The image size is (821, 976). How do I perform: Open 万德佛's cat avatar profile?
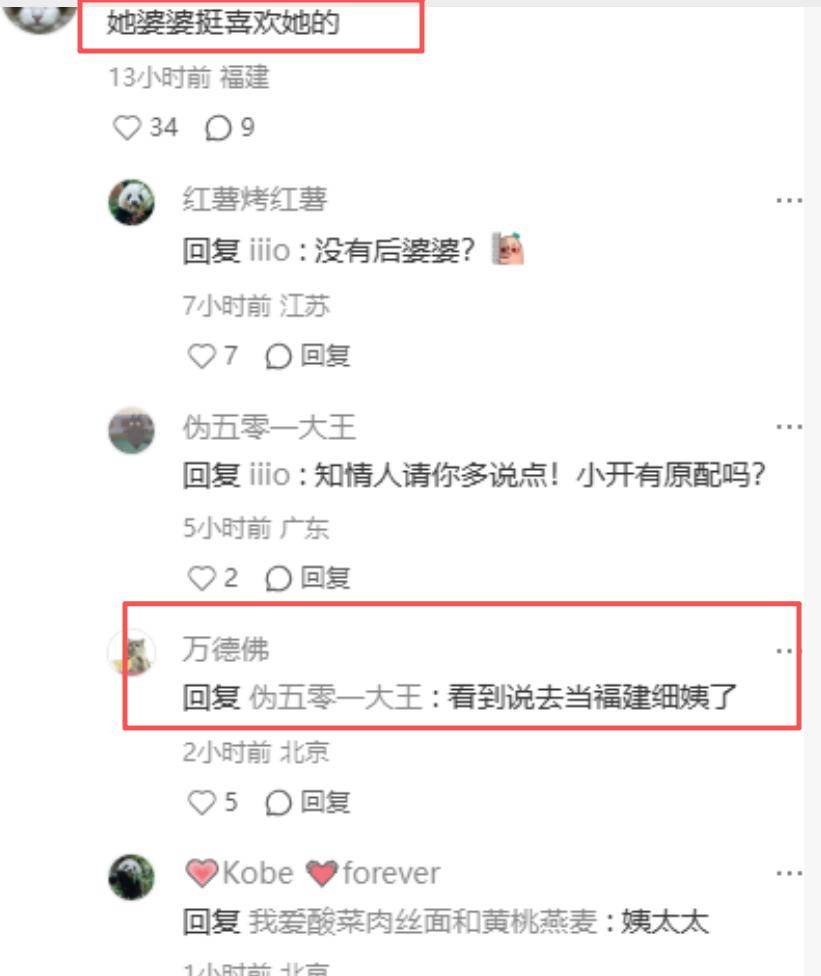click(x=131, y=652)
